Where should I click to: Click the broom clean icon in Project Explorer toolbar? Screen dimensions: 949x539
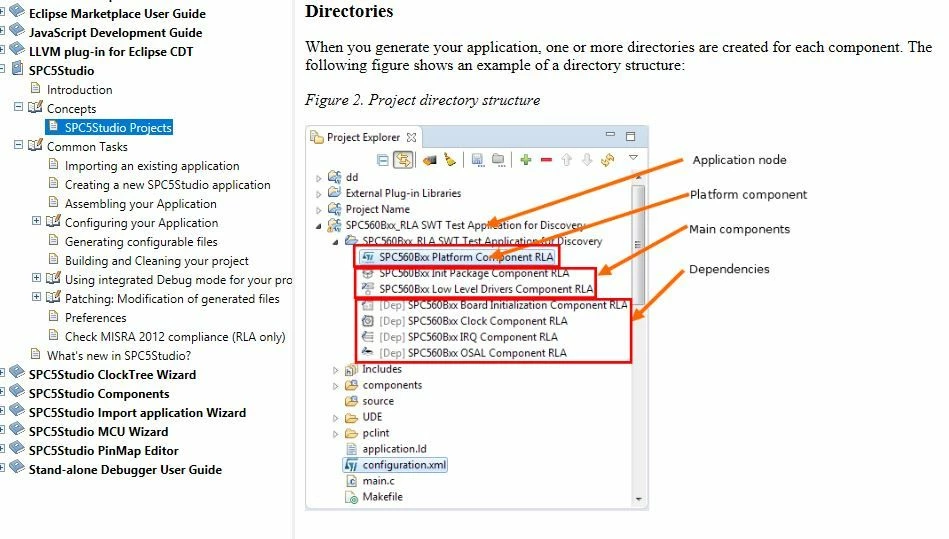point(450,160)
